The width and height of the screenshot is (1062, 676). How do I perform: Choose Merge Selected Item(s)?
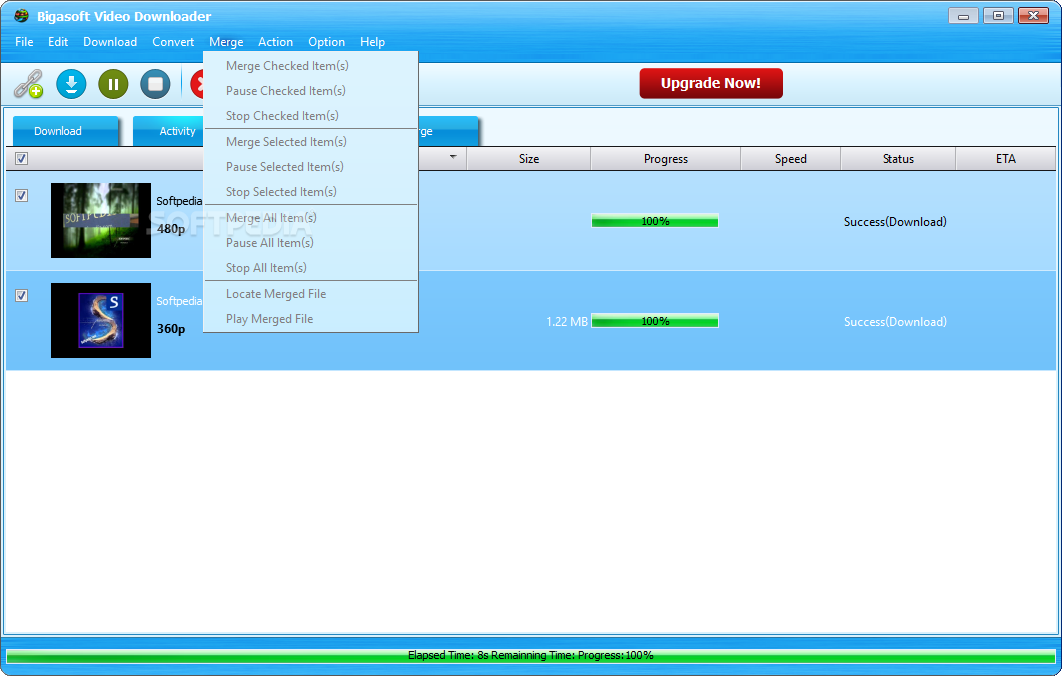pyautogui.click(x=311, y=142)
